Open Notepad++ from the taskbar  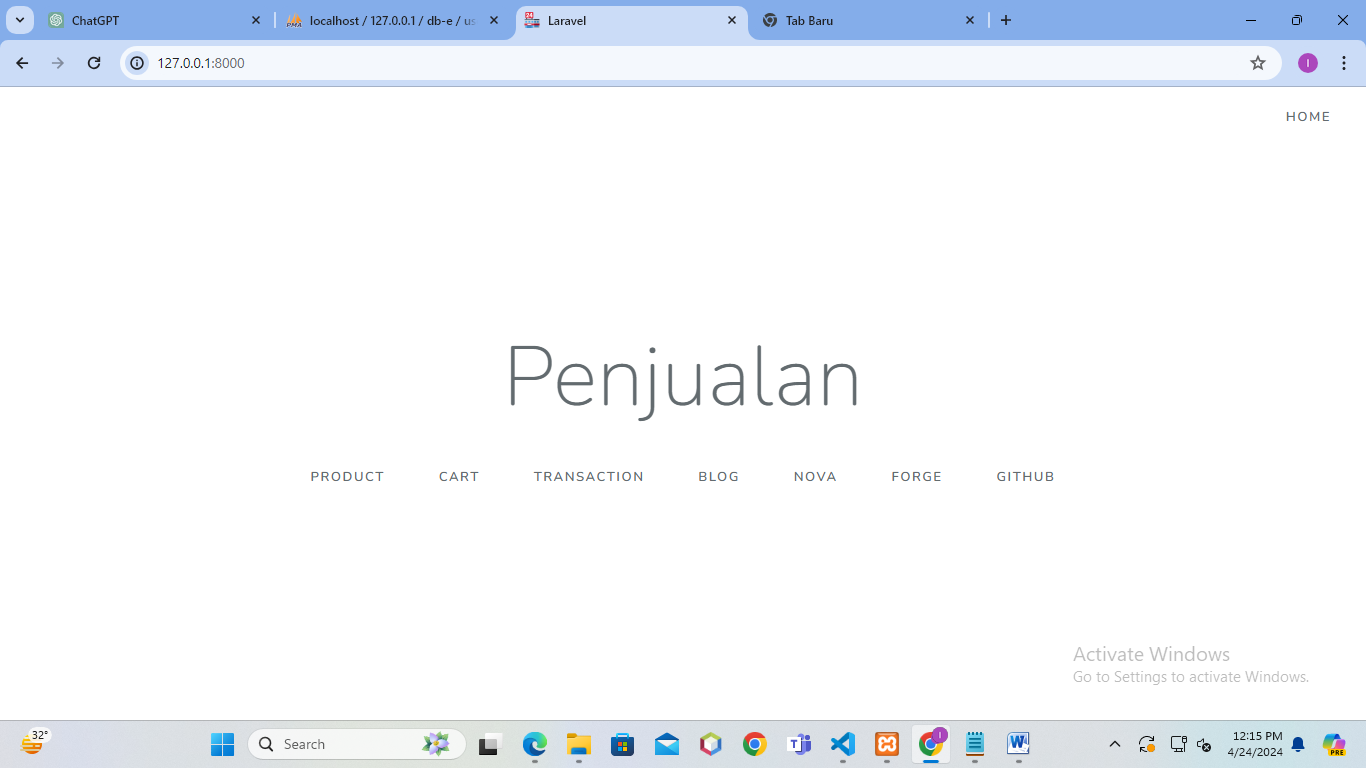tap(975, 744)
